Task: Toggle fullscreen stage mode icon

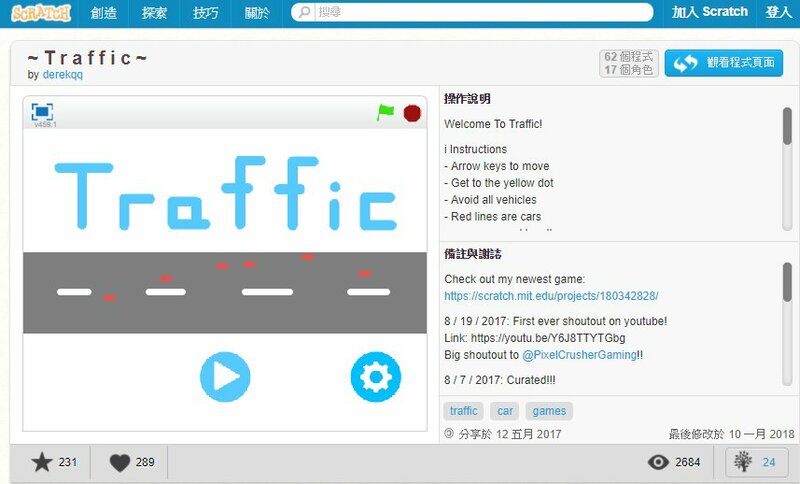Action: (42, 111)
